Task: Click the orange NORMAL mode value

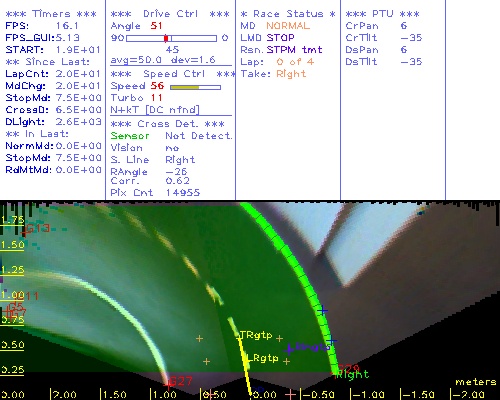Action: [288, 26]
